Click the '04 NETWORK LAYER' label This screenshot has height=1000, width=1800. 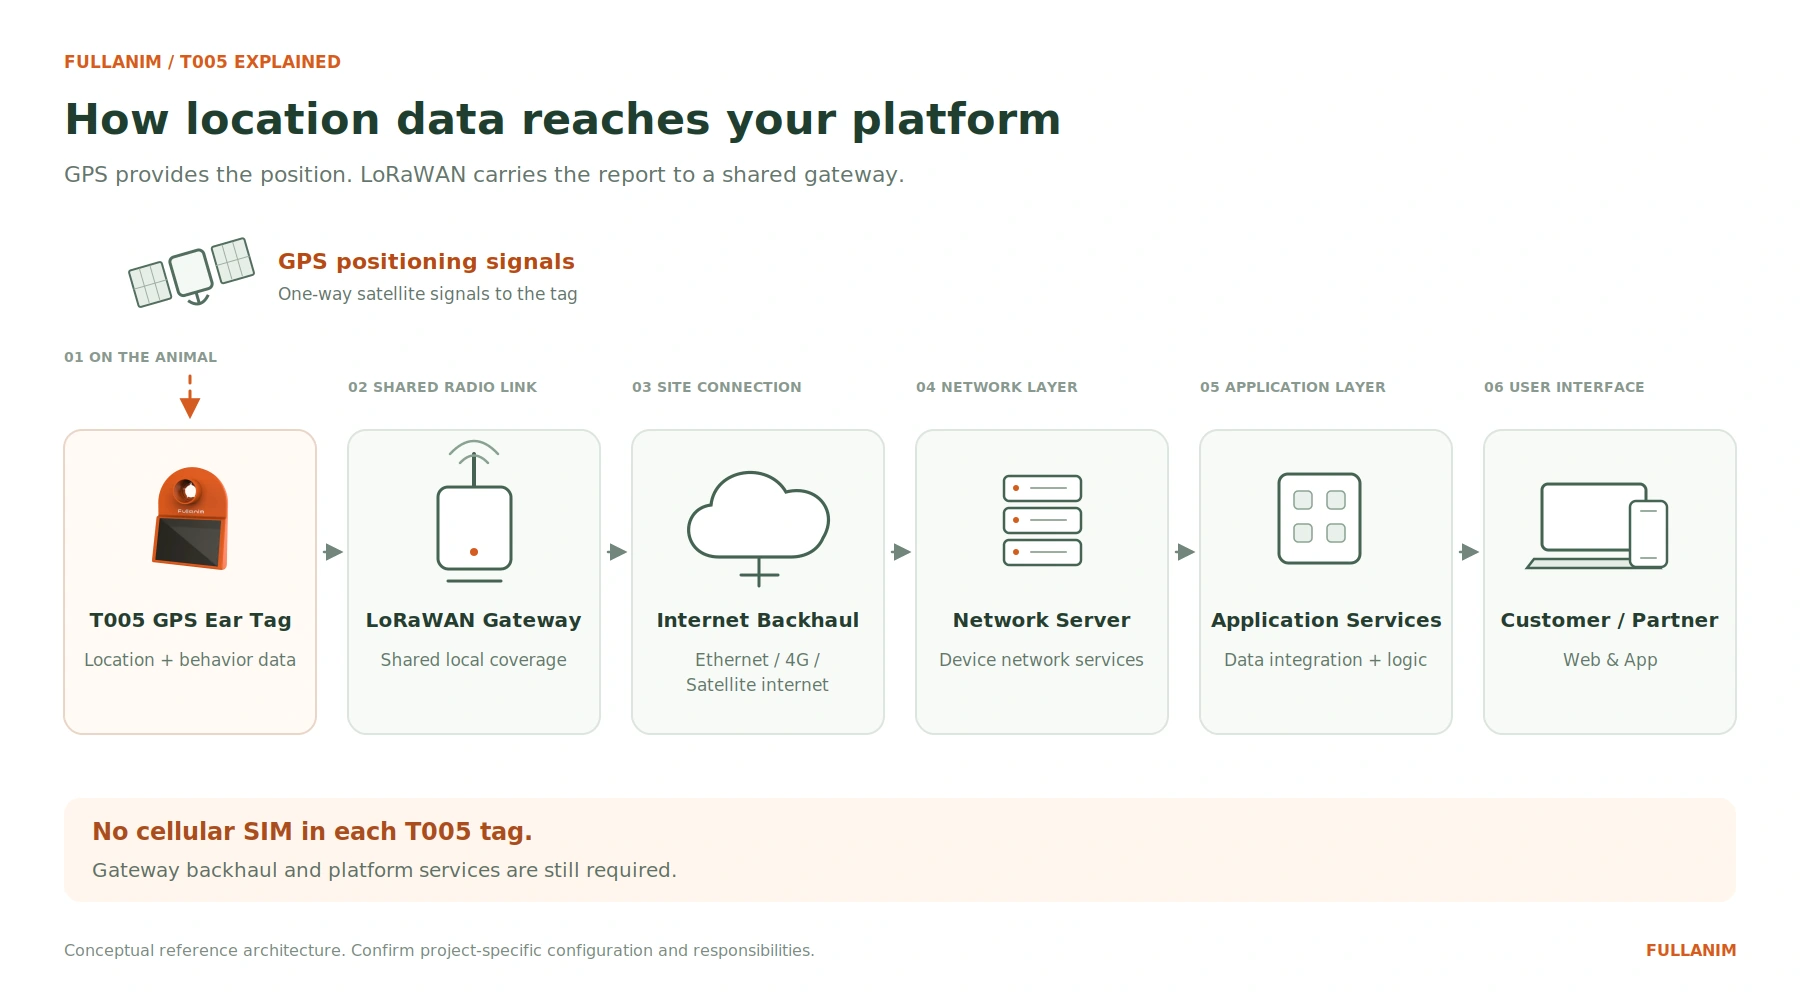[997, 387]
